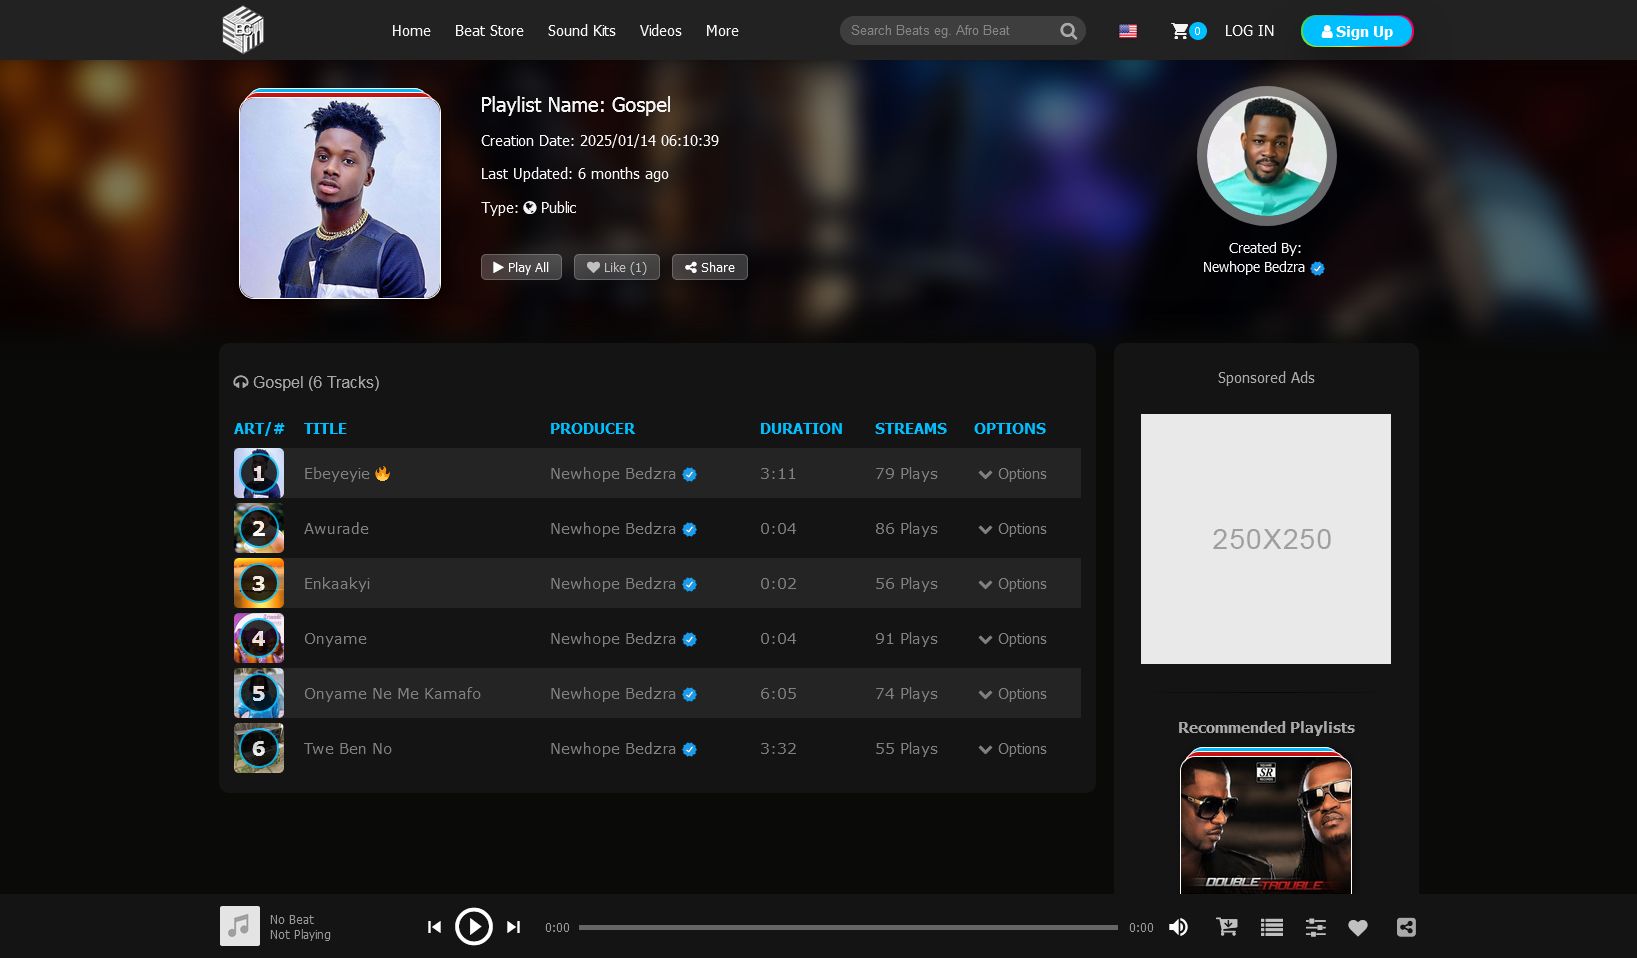Skip to previous track in player
This screenshot has width=1637, height=958.
click(x=434, y=927)
